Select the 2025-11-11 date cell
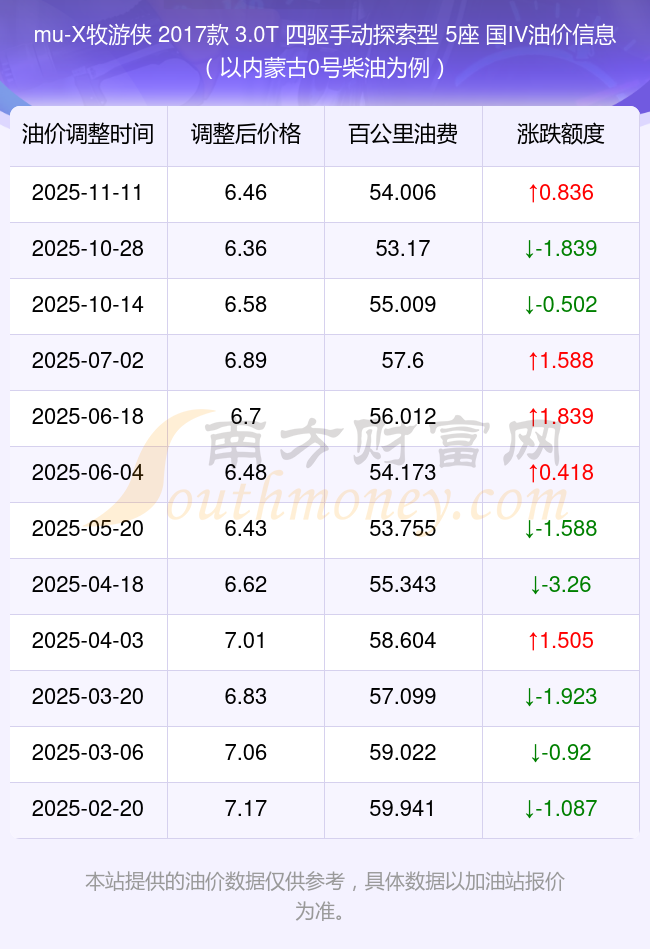This screenshot has height=949, width=650. tap(88, 193)
